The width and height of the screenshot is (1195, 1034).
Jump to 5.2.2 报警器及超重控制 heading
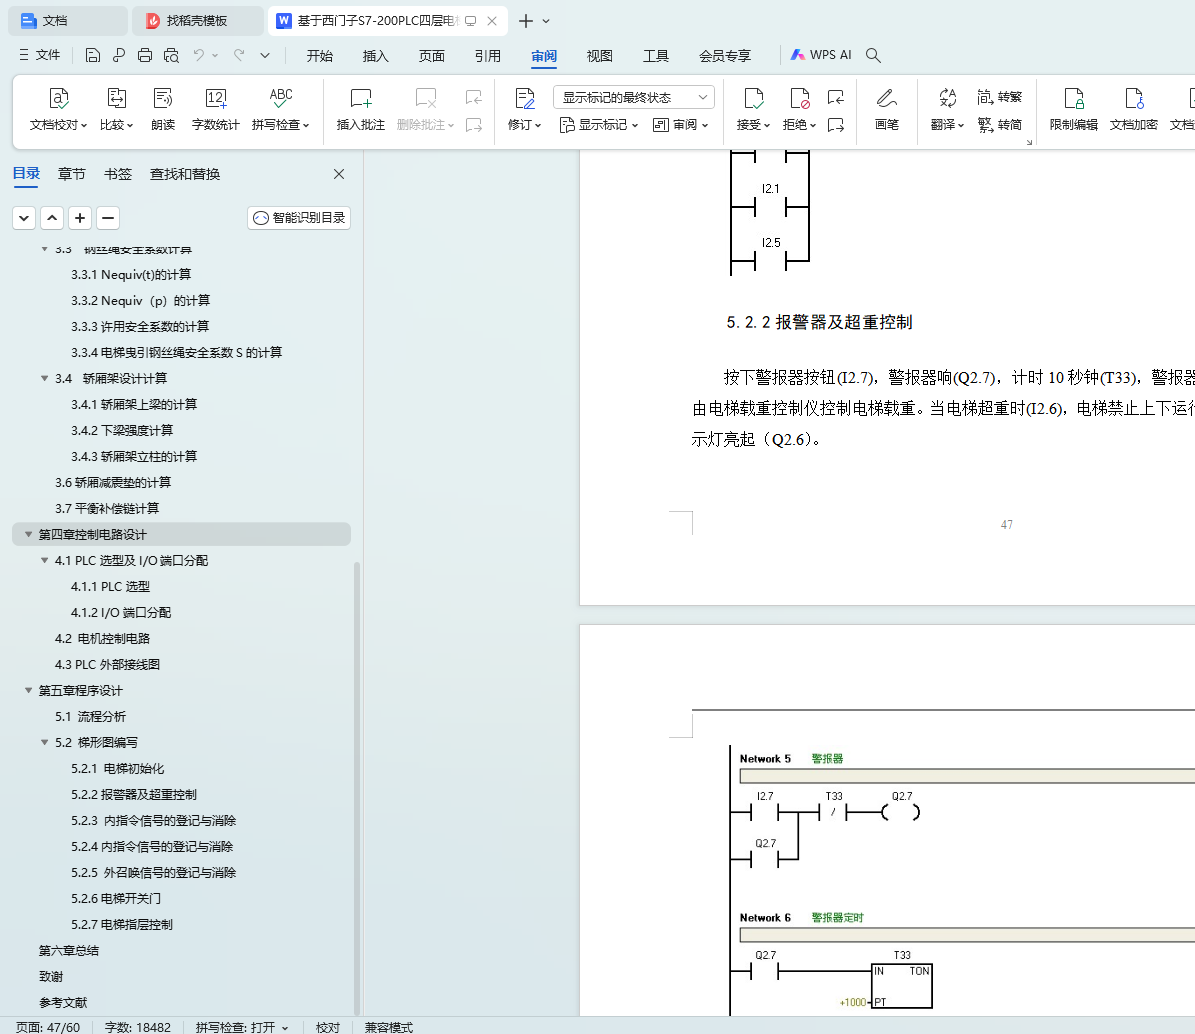pyautogui.click(x=133, y=794)
